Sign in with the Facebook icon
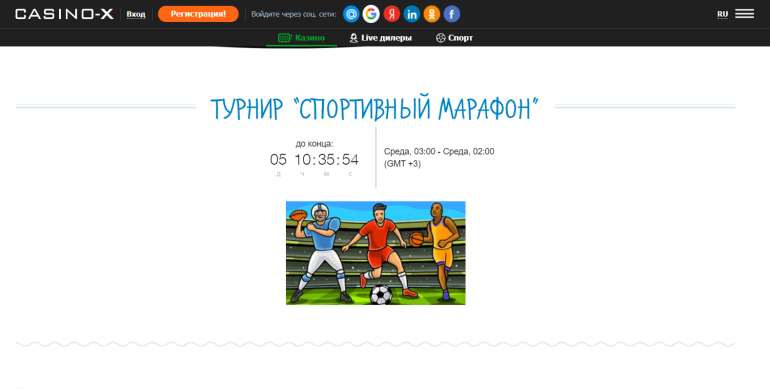The width and height of the screenshot is (770, 389). coord(452,14)
